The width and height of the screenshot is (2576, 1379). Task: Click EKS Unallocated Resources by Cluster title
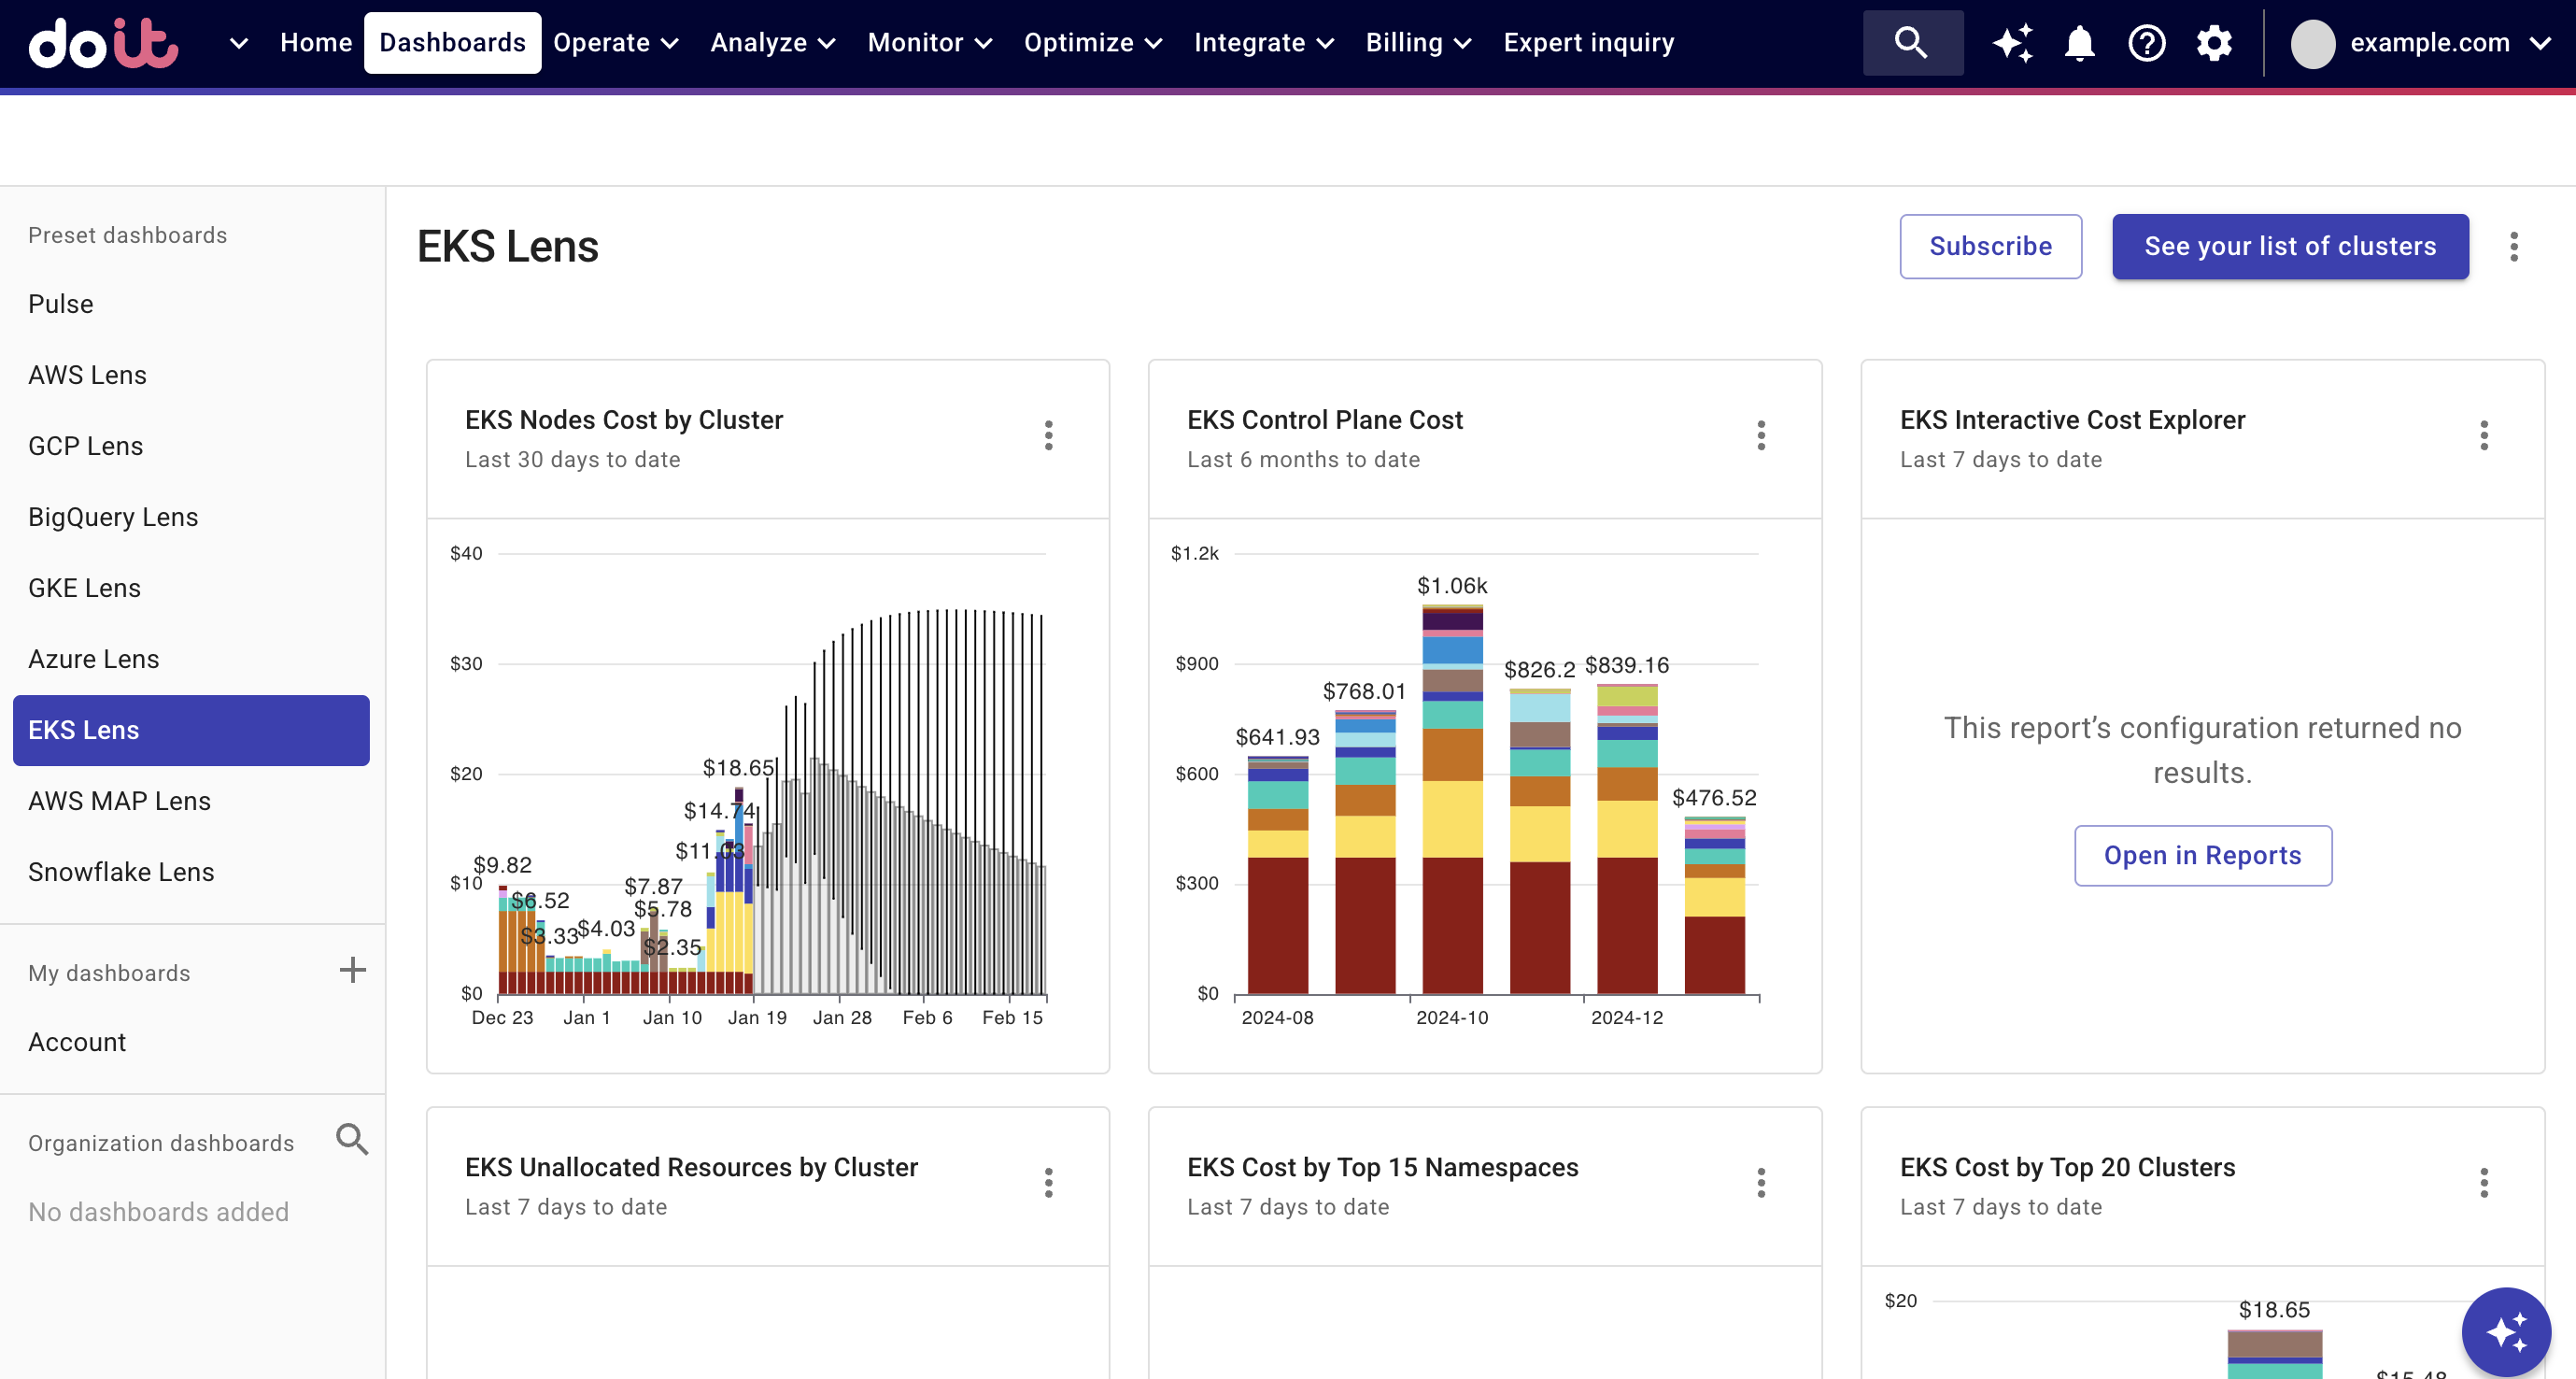[691, 1167]
